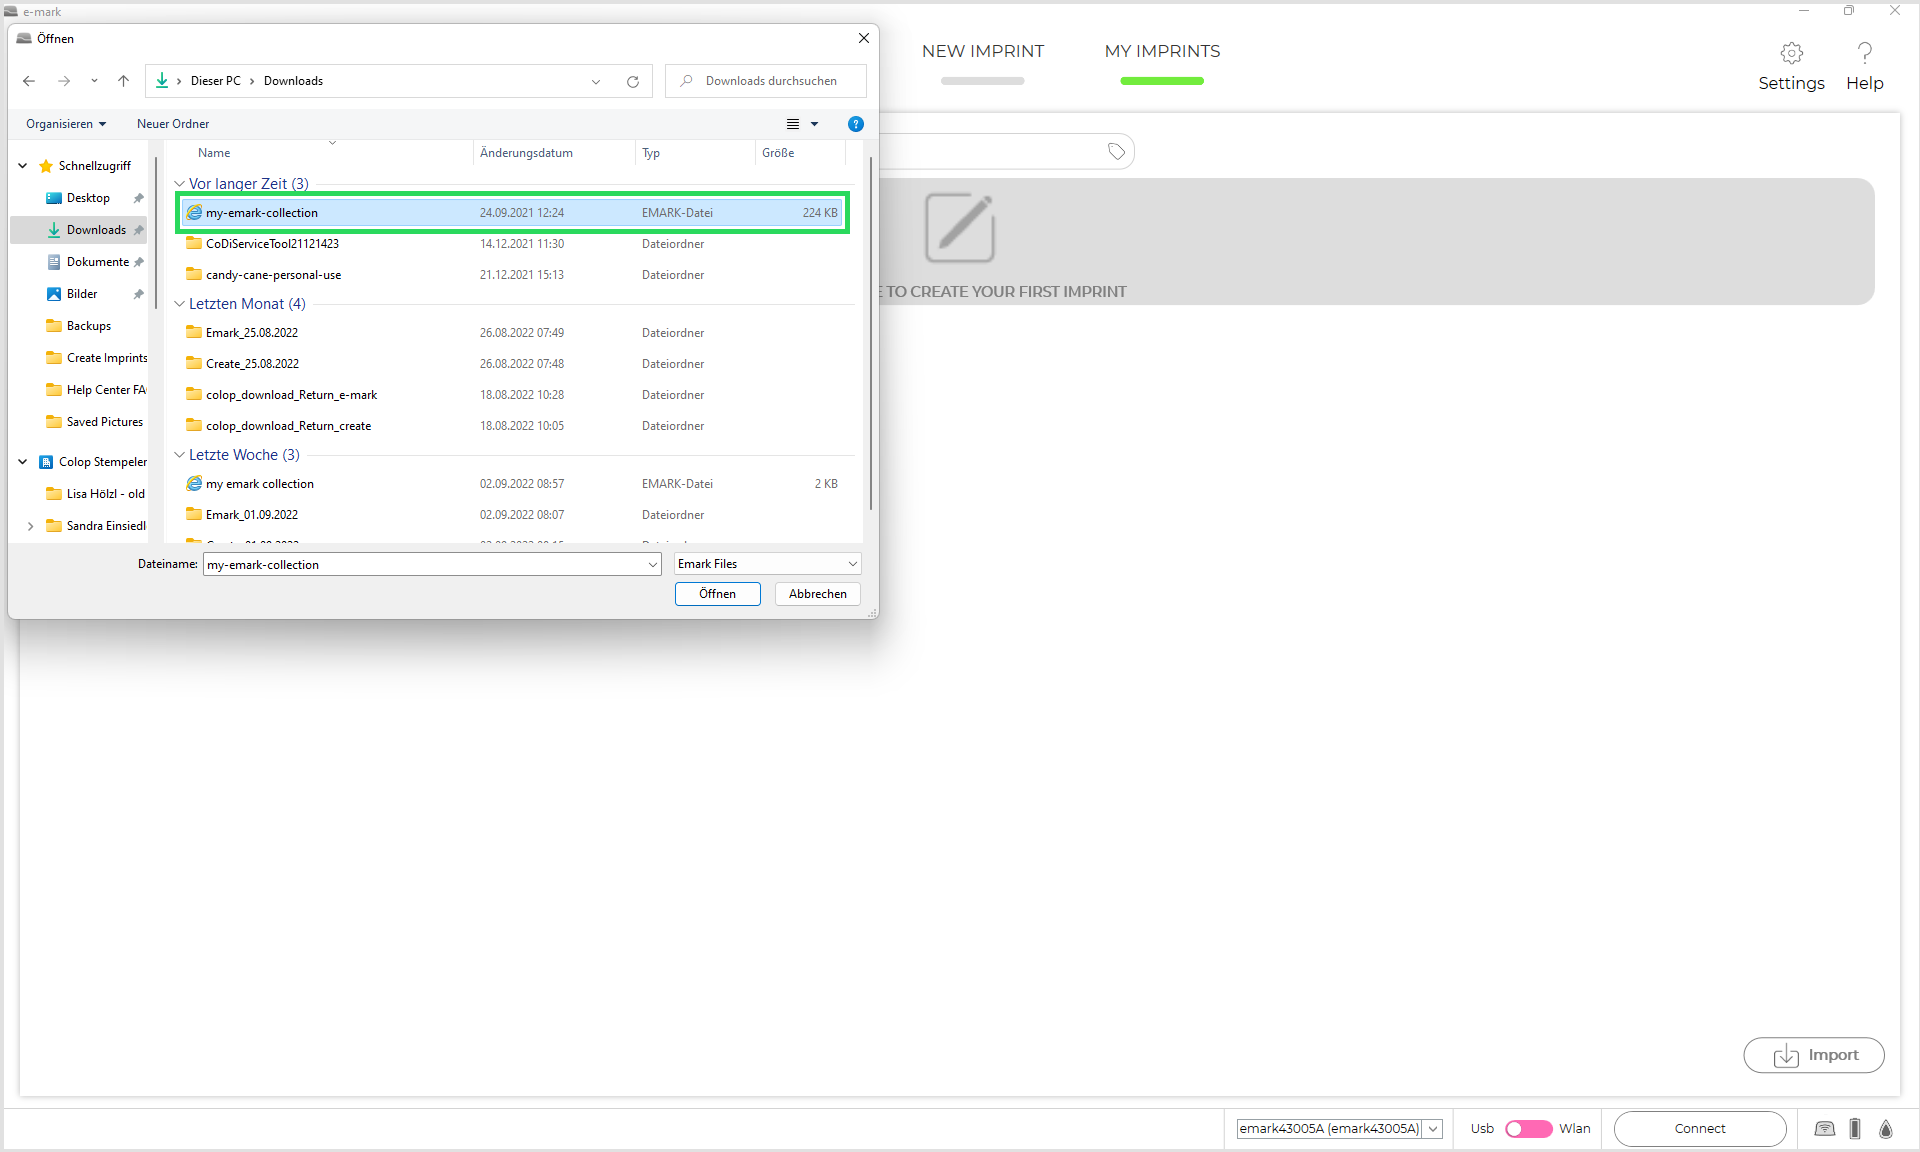The image size is (1920, 1152).
Task: Expand the Sandra Einsiedl tree folder
Action: (30, 526)
